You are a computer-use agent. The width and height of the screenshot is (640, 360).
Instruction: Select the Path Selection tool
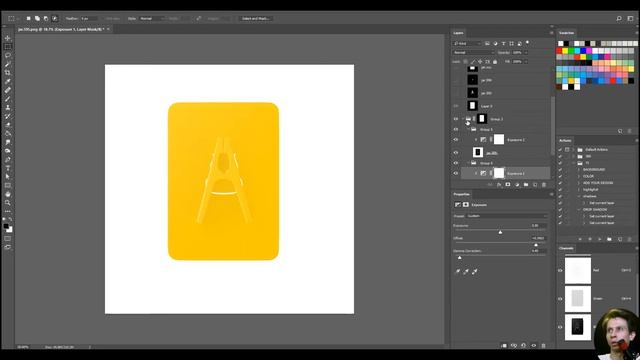(x=7, y=177)
